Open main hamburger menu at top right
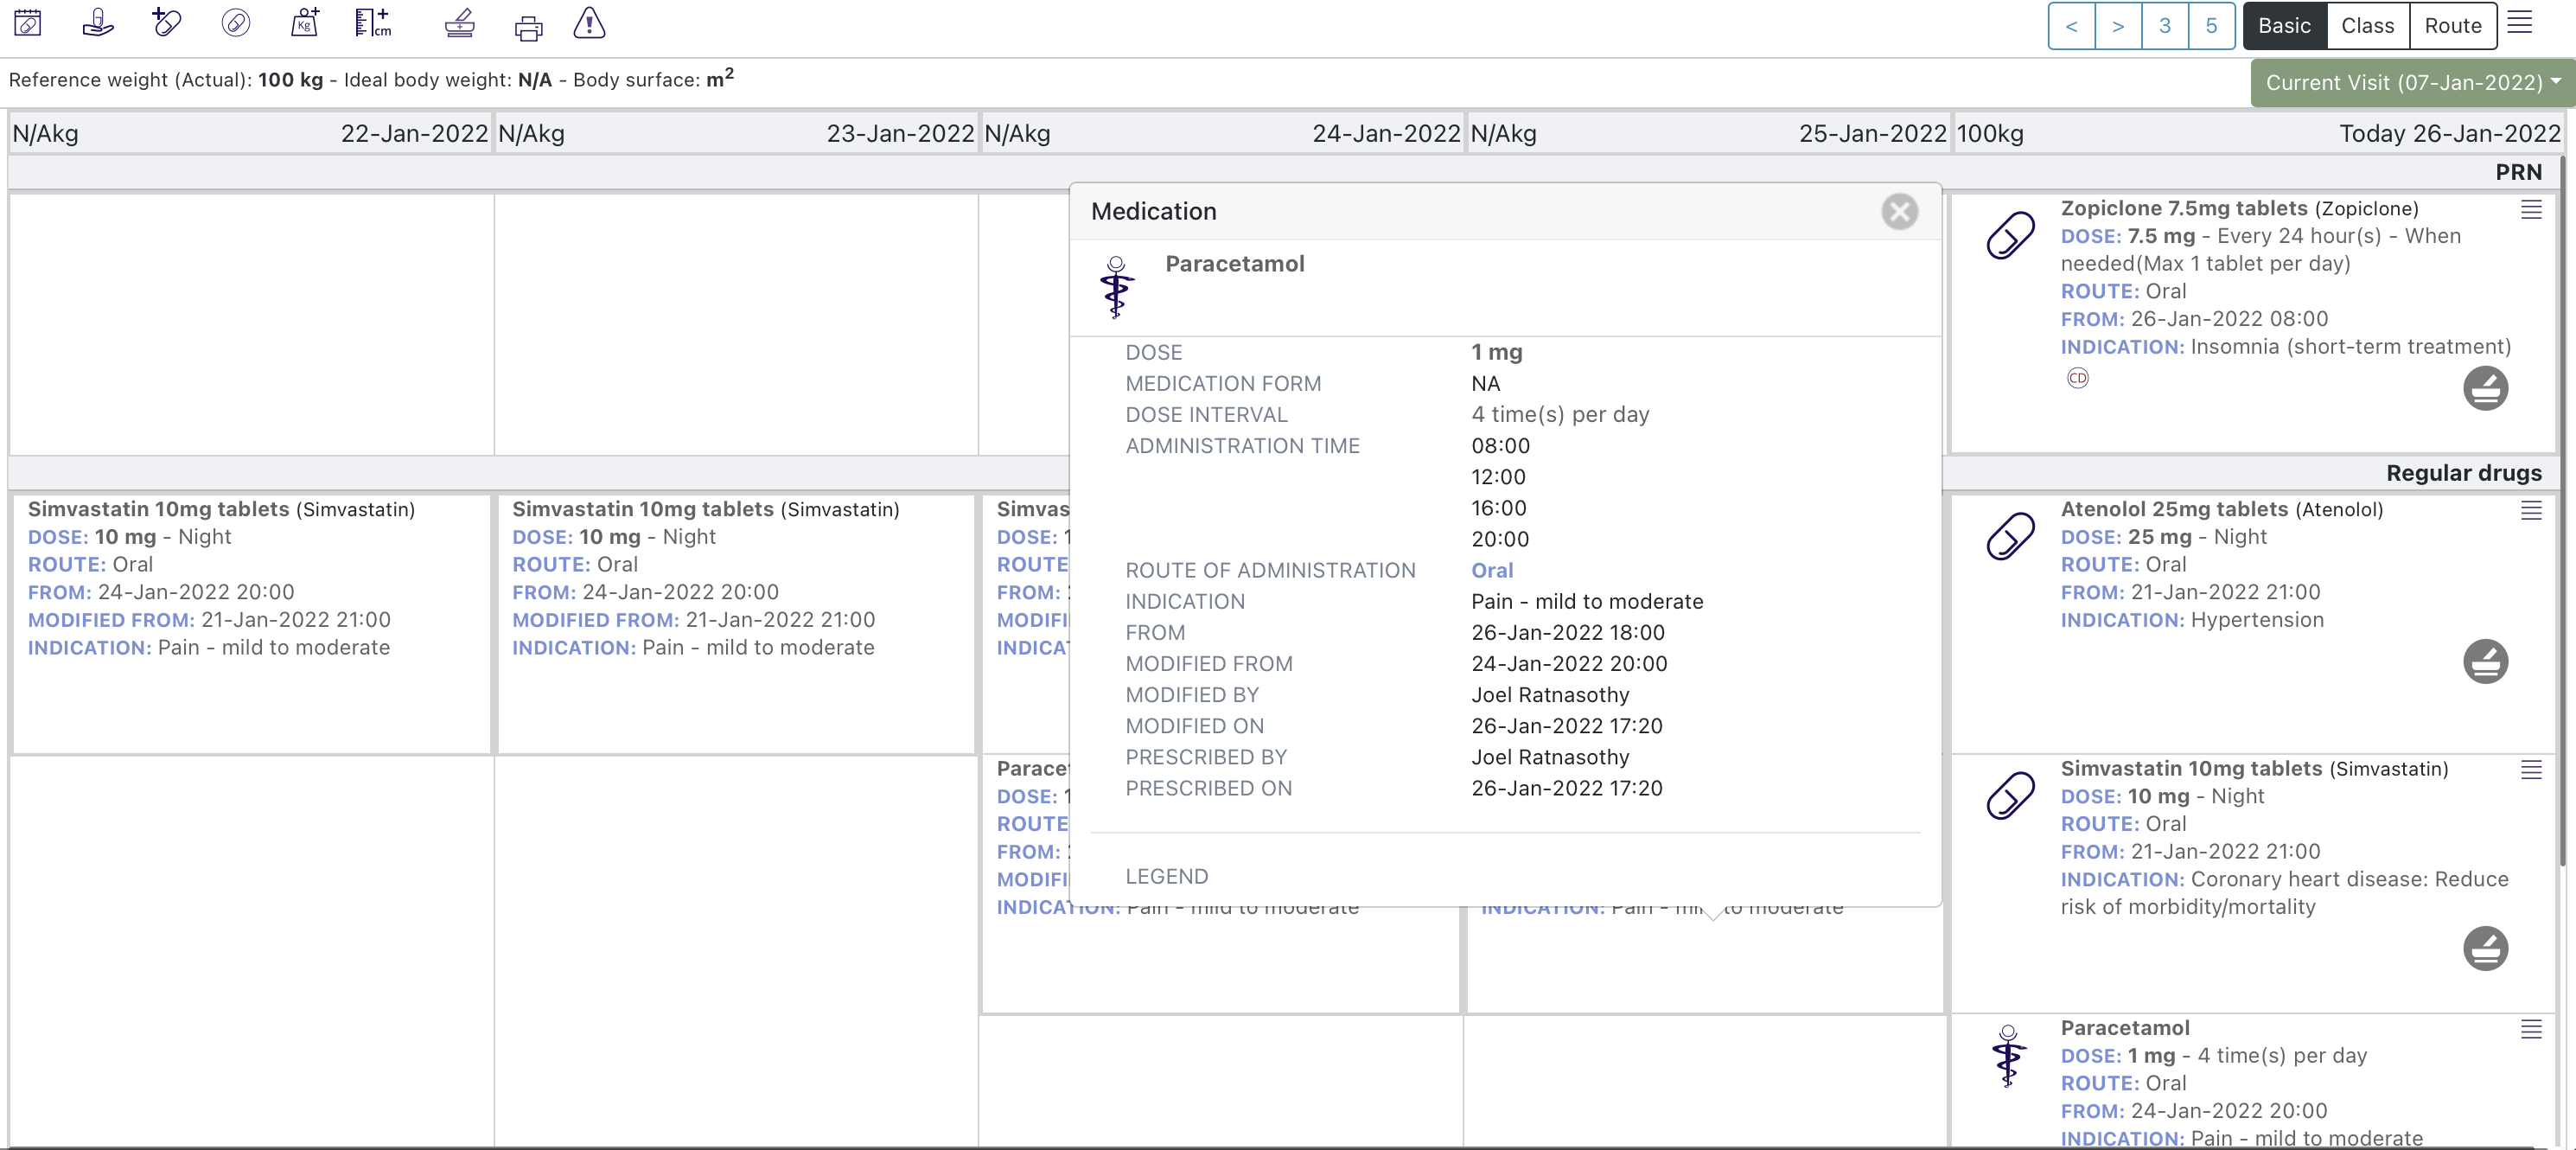 coord(2519,23)
